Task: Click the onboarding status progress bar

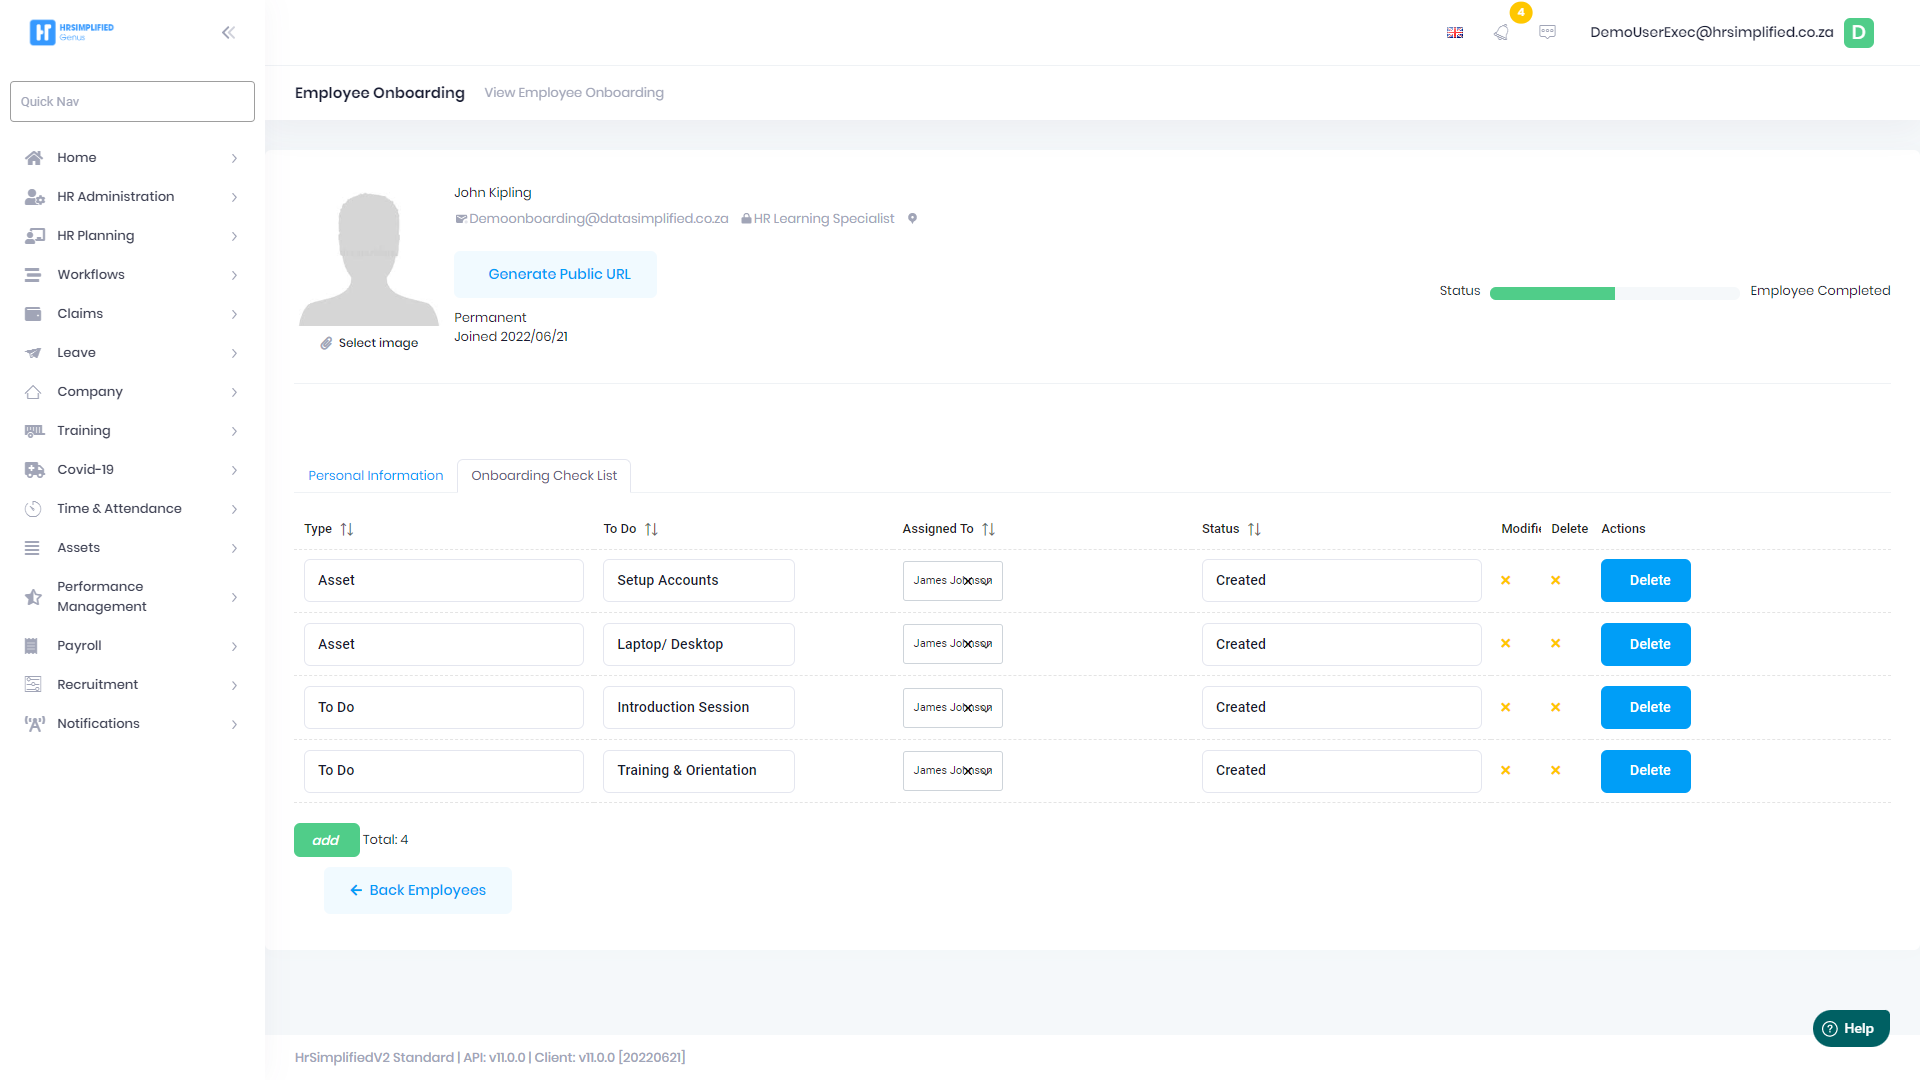Action: click(x=1614, y=293)
